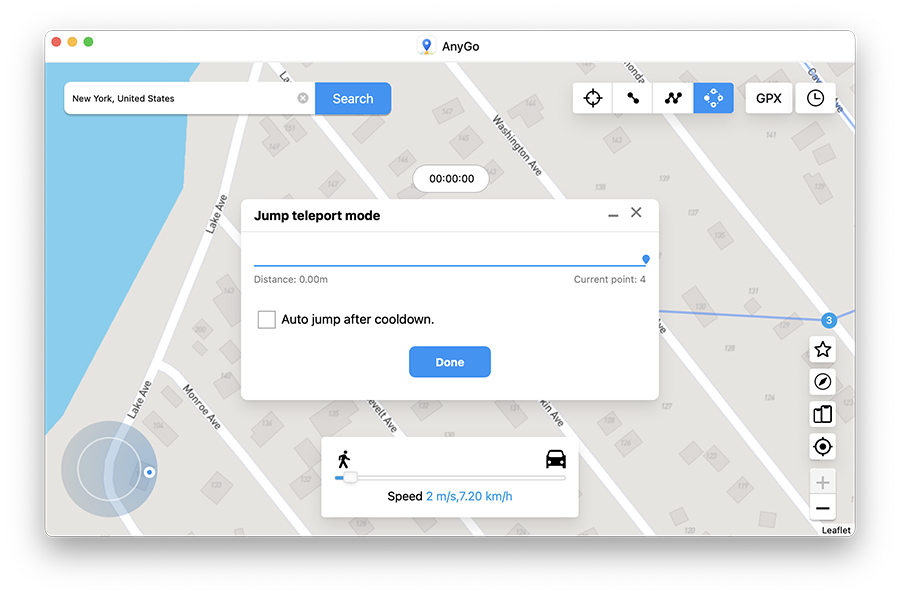Open the GPX import button
This screenshot has width=900, height=596.
[x=768, y=98]
